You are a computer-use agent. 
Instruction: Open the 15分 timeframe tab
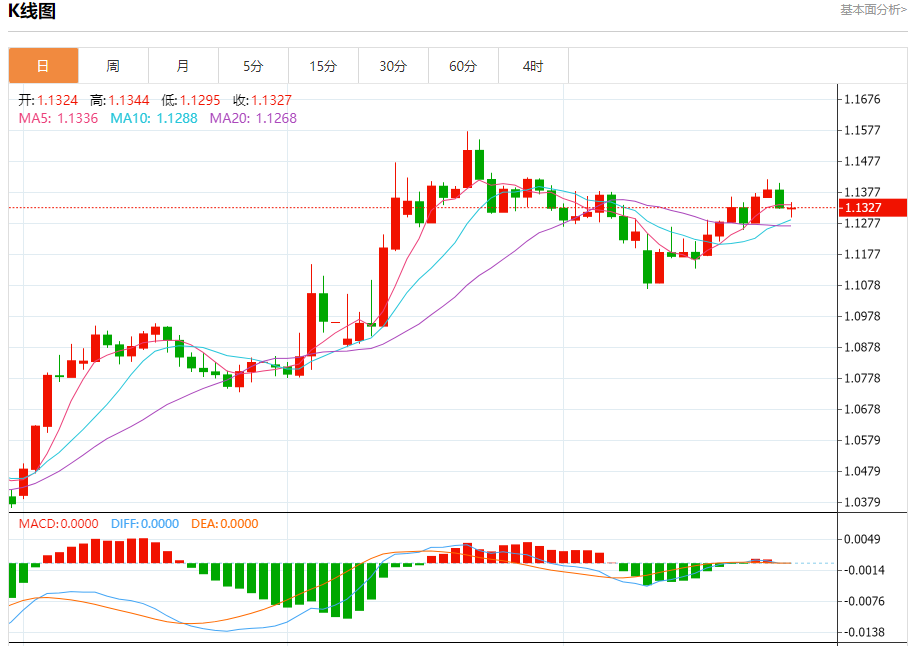[324, 66]
